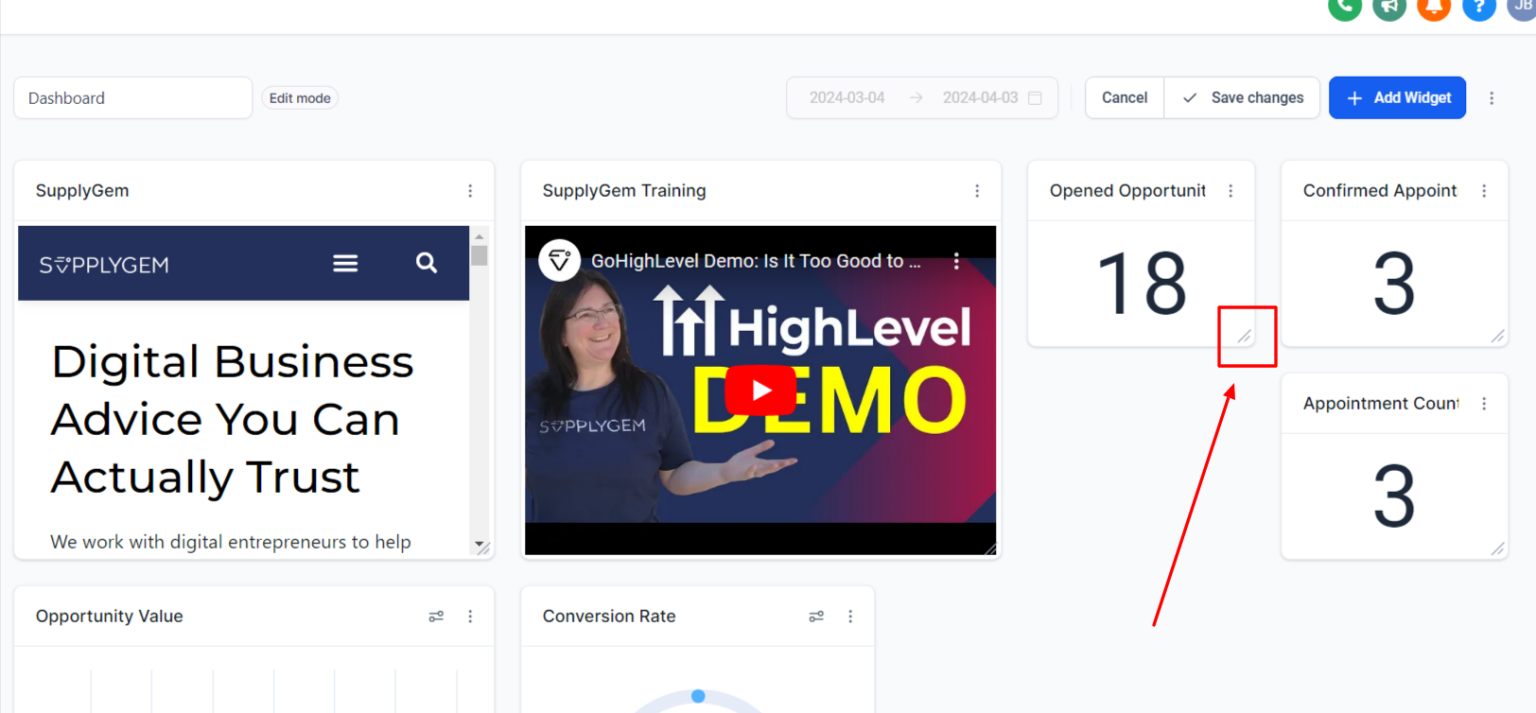Play the HighLevel Demo YouTube video
The height and width of the screenshot is (713, 1536).
point(760,390)
